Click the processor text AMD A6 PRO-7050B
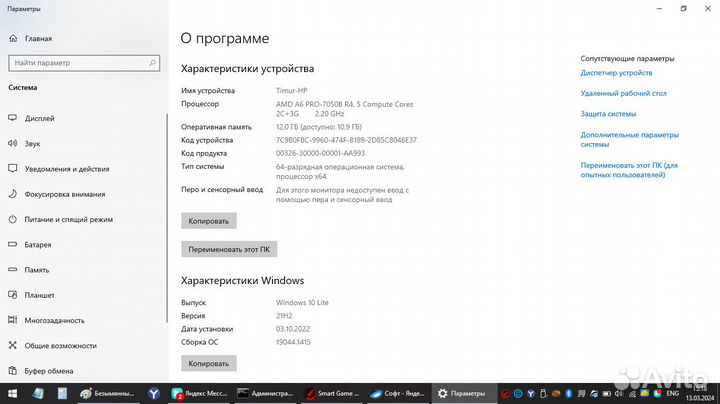Screen dimensions: 720x404 click(x=344, y=109)
